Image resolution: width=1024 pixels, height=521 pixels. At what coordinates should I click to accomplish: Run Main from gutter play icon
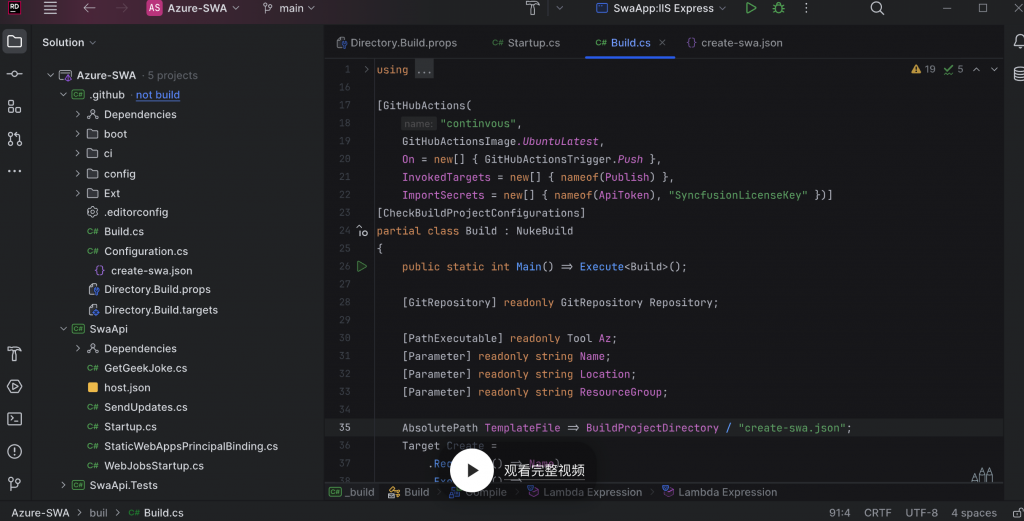click(x=362, y=266)
